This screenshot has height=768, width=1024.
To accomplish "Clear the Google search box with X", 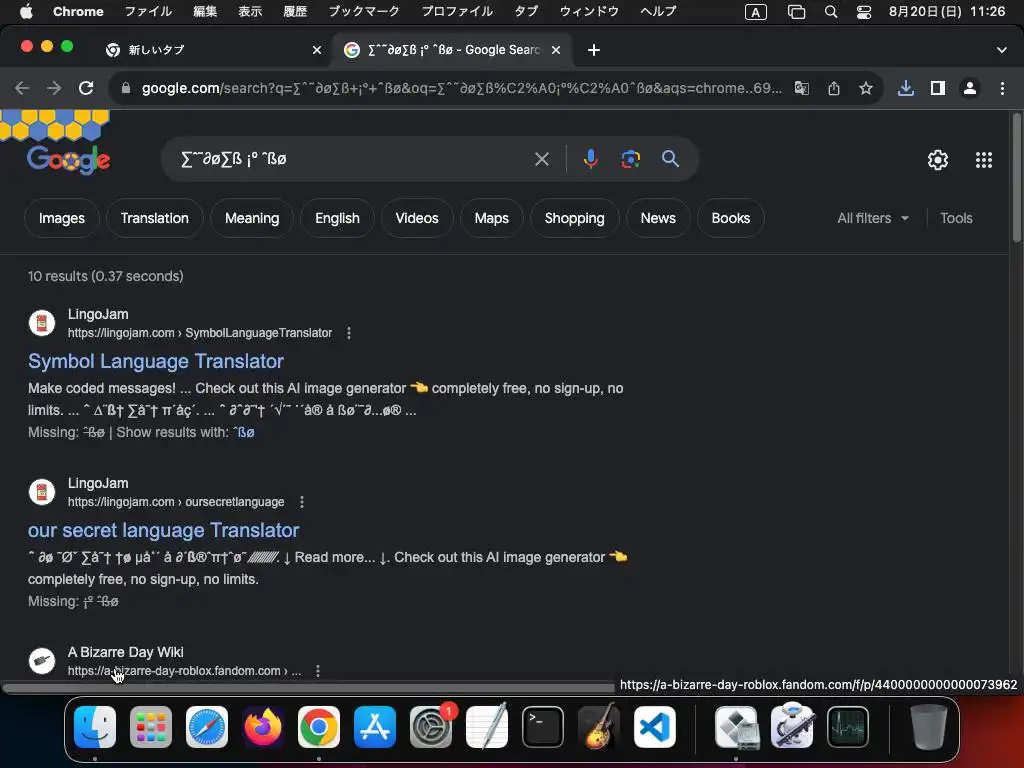I will (541, 159).
